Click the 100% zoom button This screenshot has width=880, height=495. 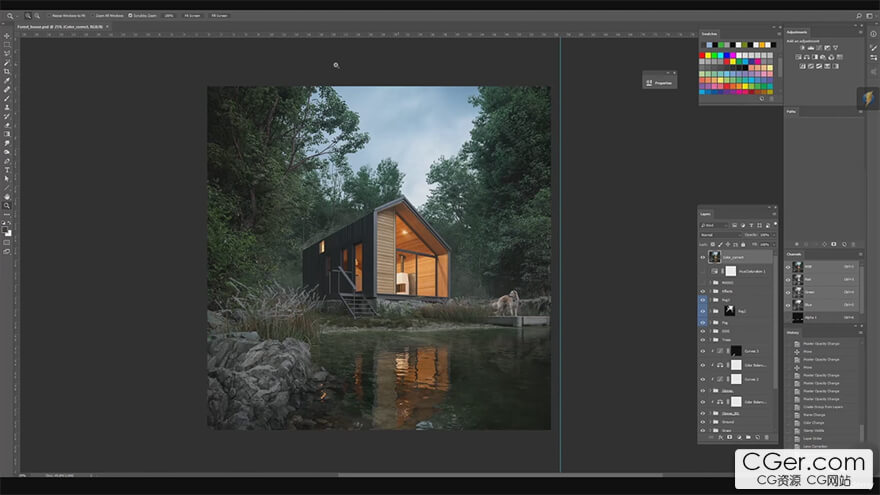click(168, 16)
